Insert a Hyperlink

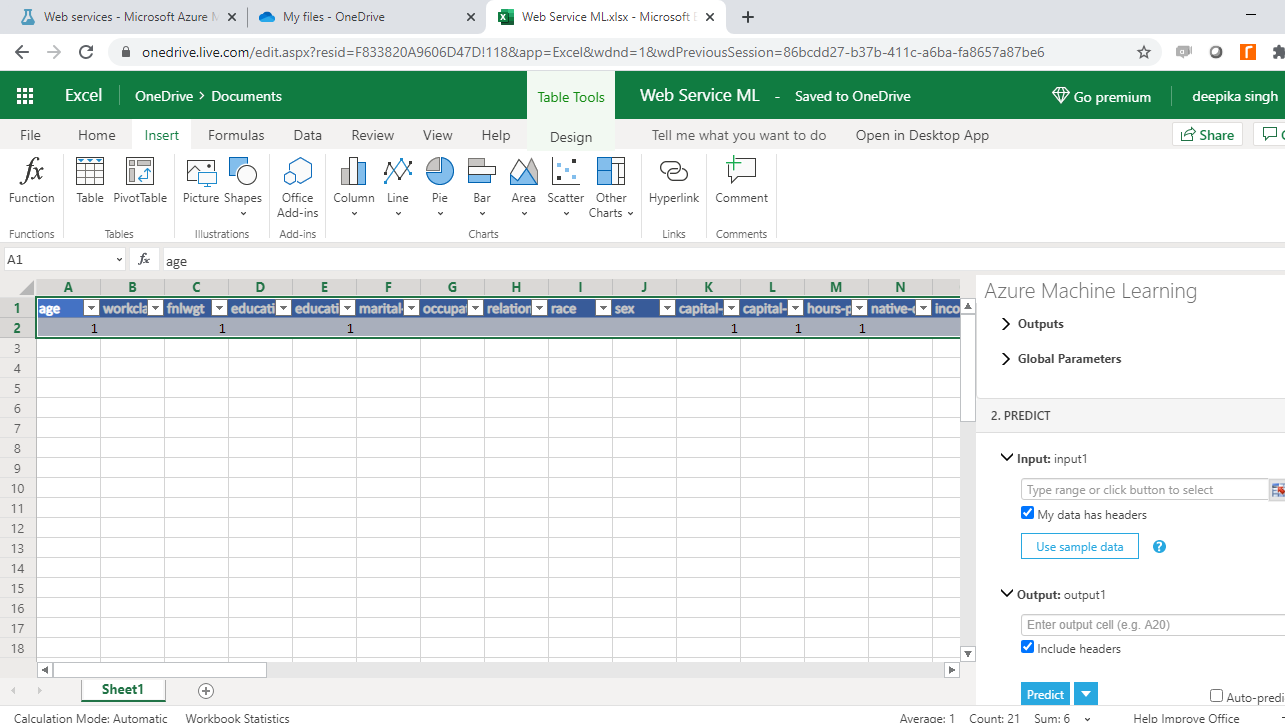674,181
